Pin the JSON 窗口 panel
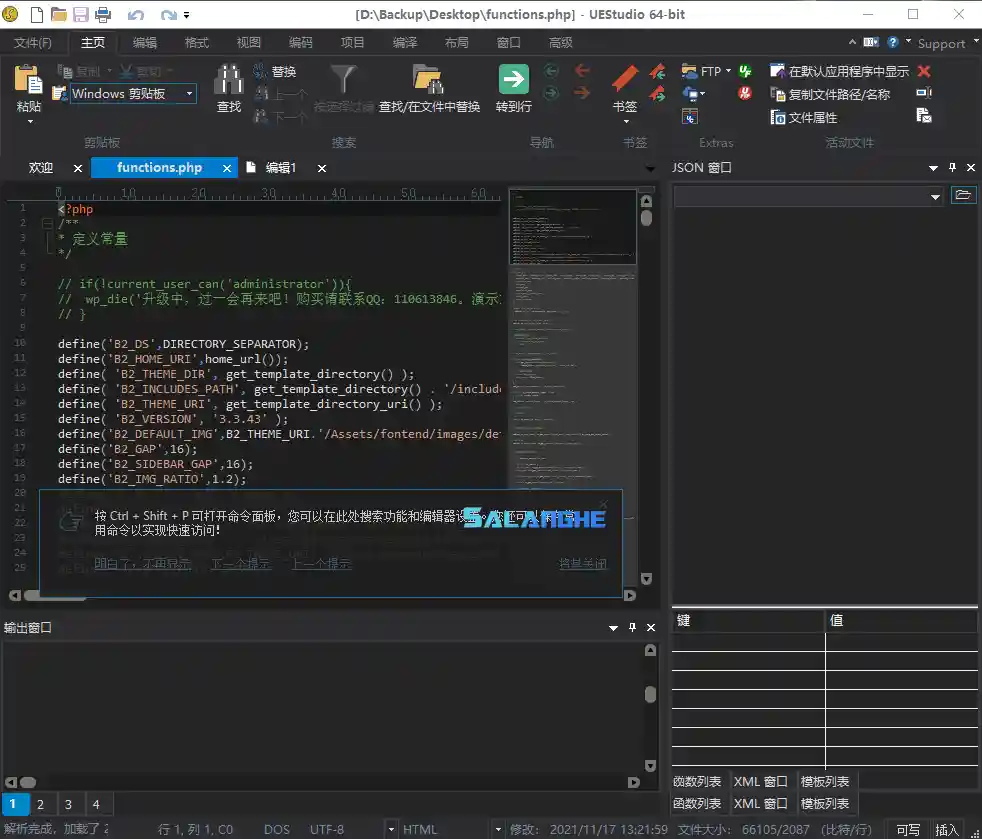 pos(951,167)
